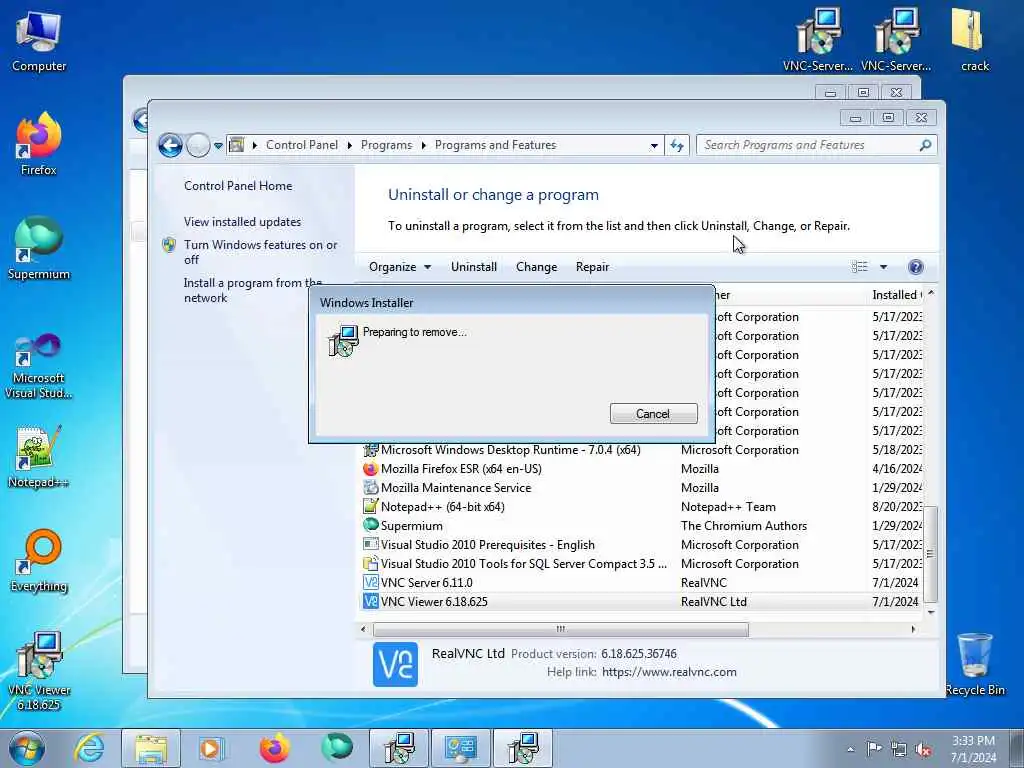Select VNC Server 6.11.0 in the list

coord(641,583)
